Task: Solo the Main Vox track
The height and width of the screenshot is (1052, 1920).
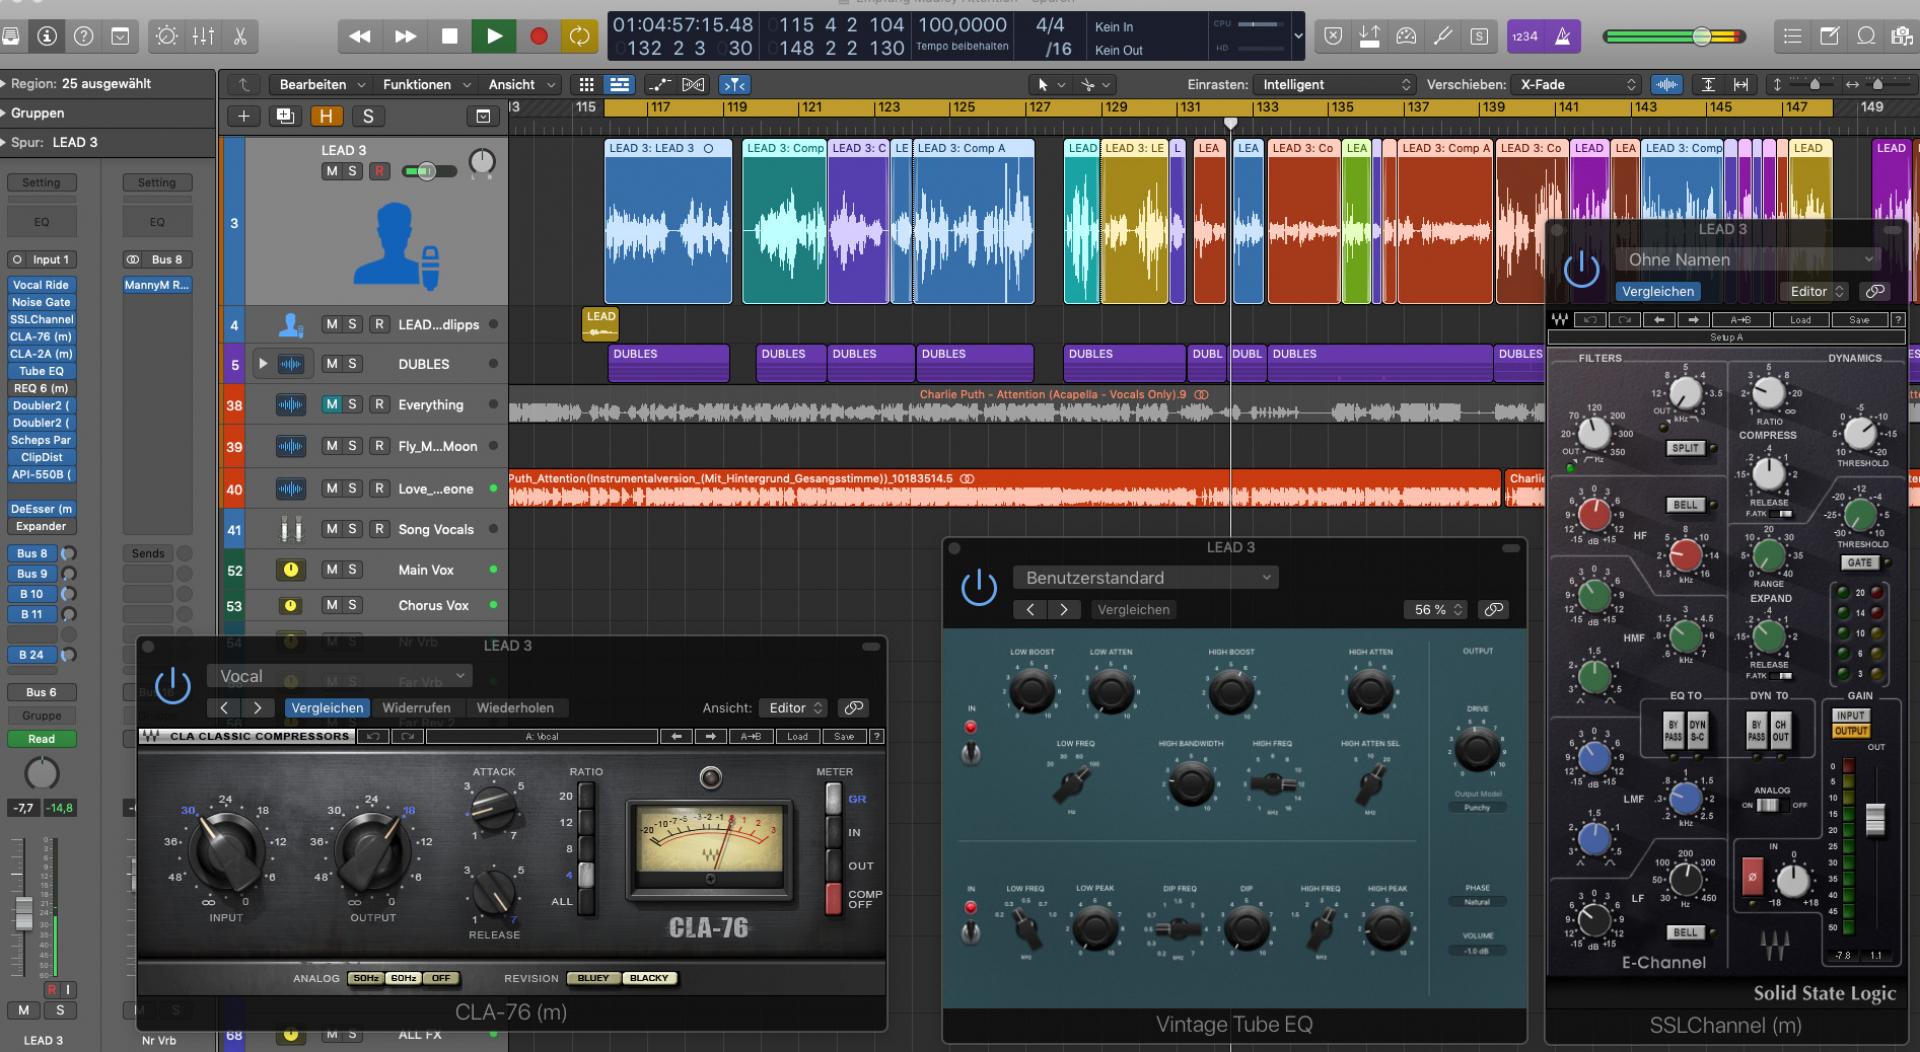Action: click(352, 569)
